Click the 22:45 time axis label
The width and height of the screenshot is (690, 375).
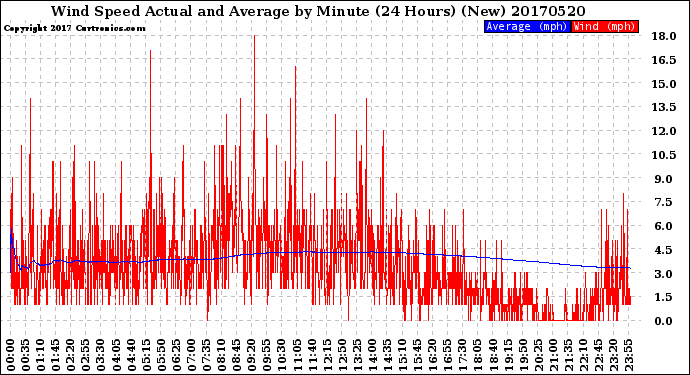pyautogui.click(x=599, y=355)
